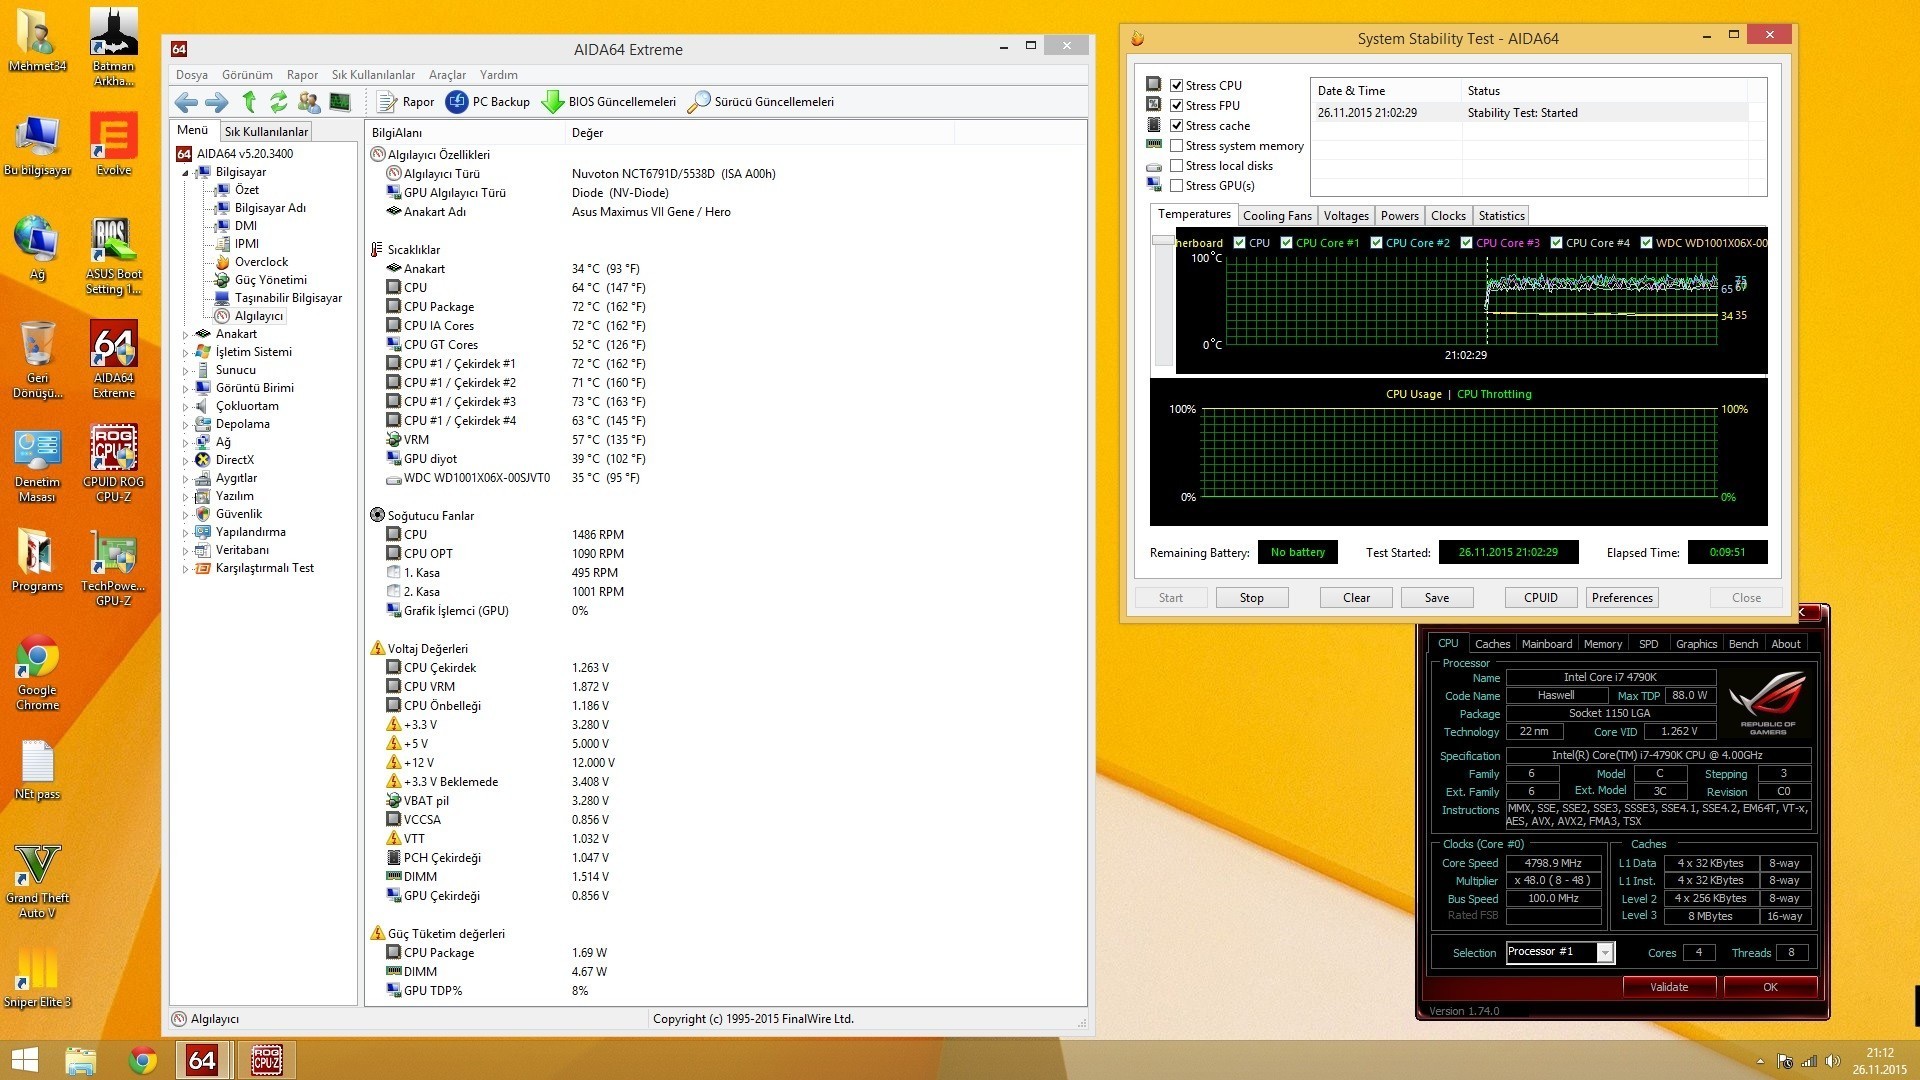1920x1080 pixels.
Task: Open Sniper Elite 3 desktop shortcut
Action: (x=38, y=976)
